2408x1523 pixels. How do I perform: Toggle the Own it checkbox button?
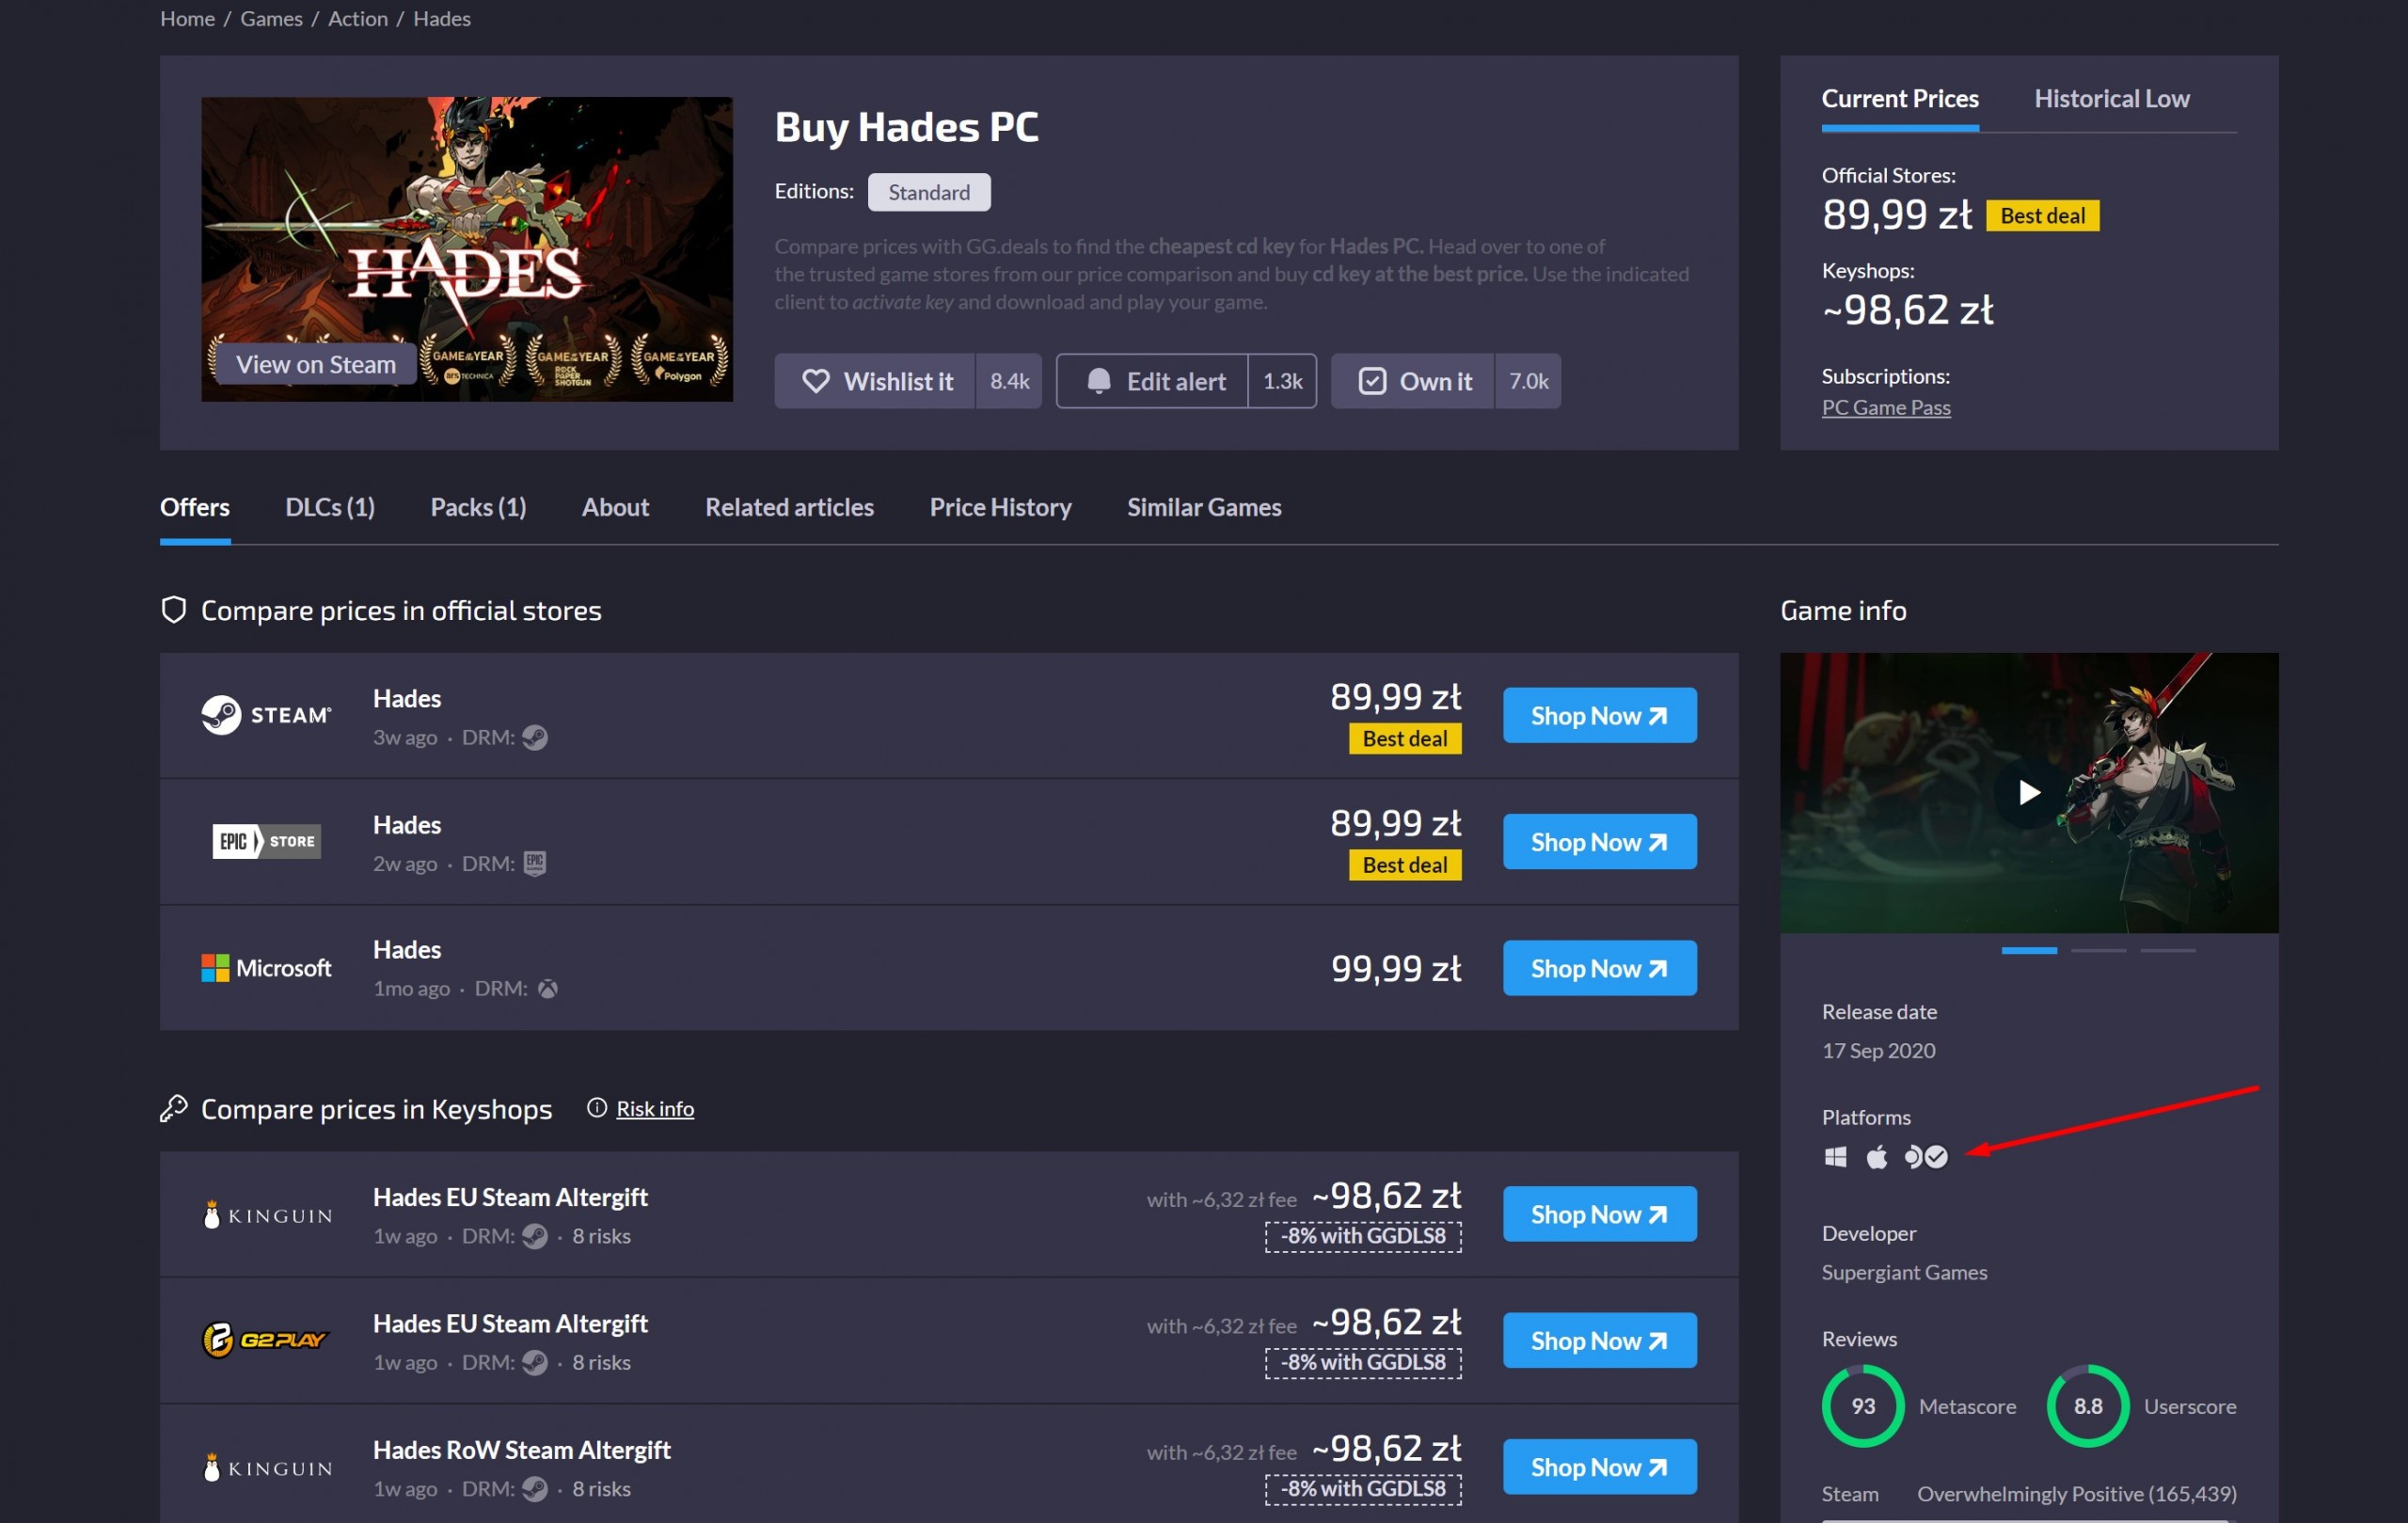[1414, 381]
